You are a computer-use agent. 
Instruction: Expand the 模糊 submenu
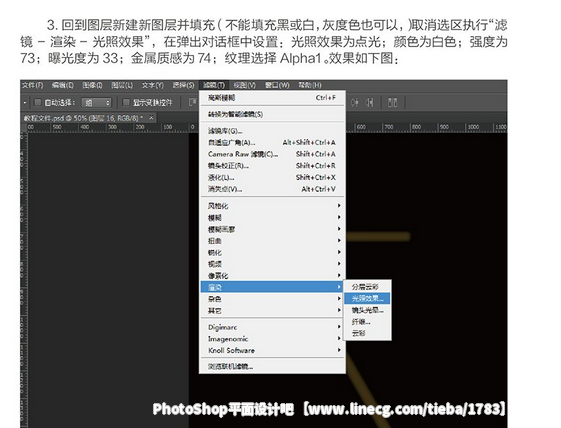pyautogui.click(x=272, y=218)
